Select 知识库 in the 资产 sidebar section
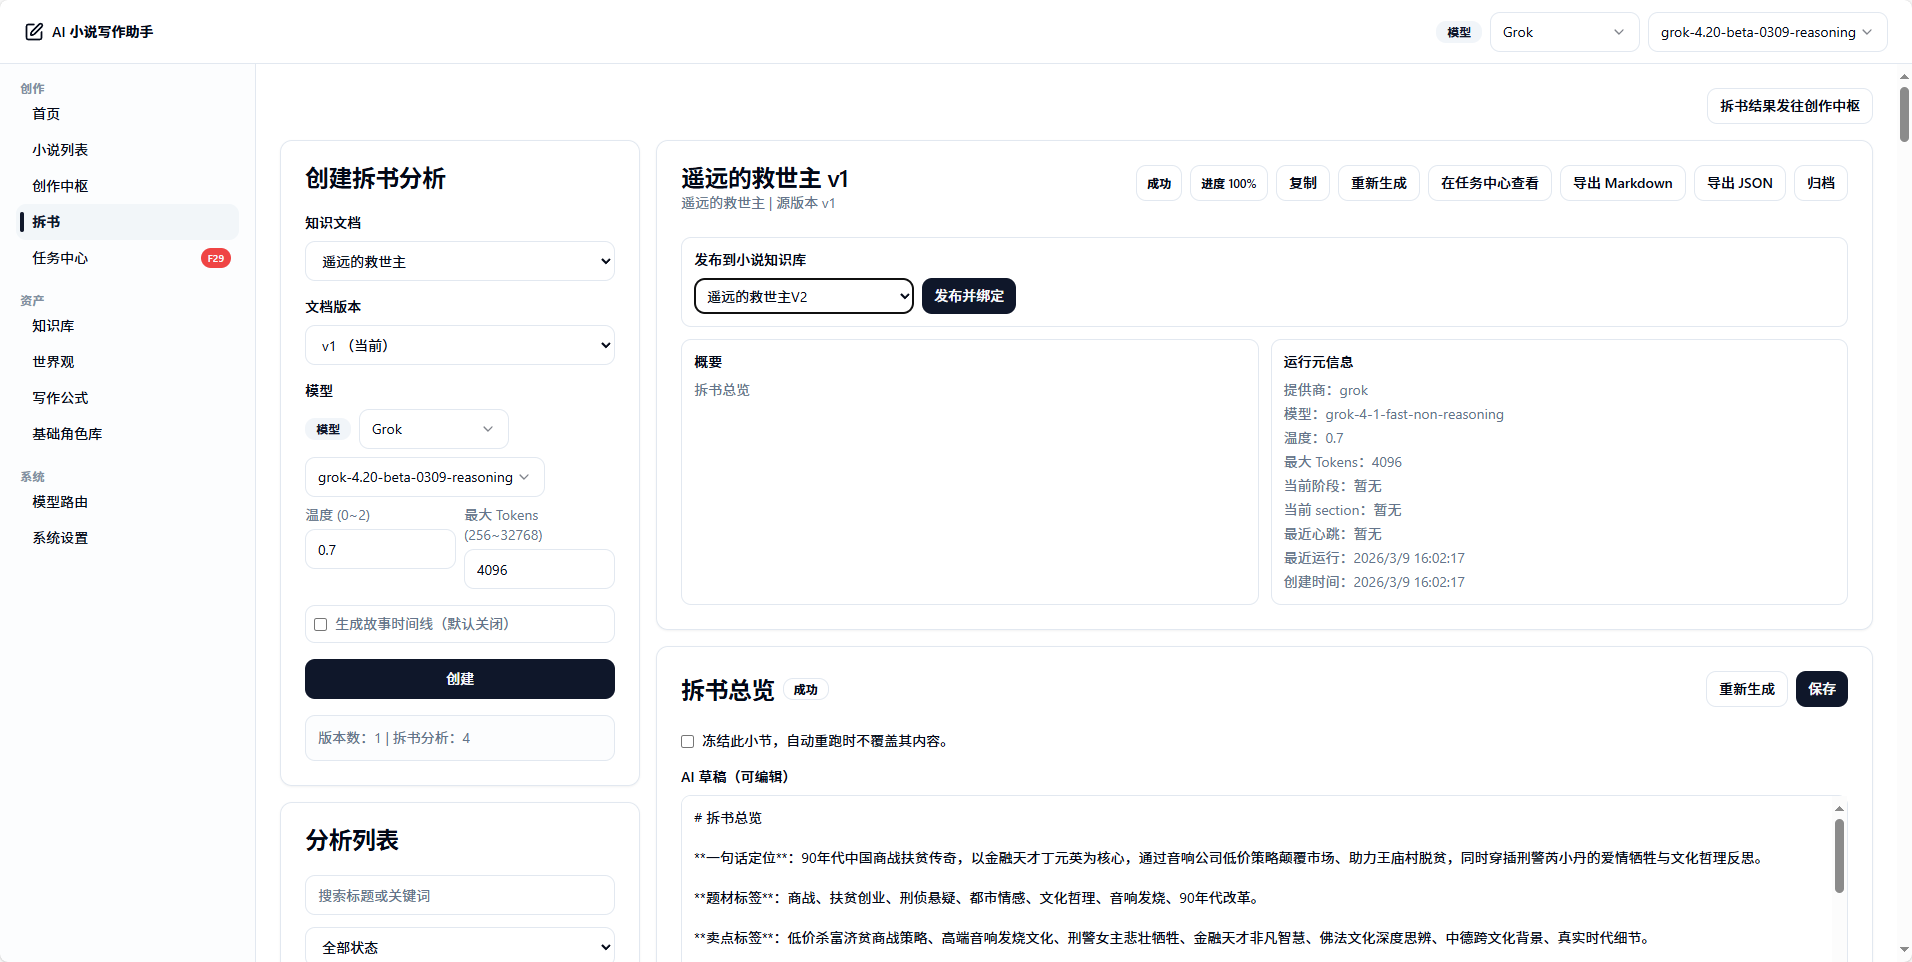The height and width of the screenshot is (962, 1912). (53, 325)
